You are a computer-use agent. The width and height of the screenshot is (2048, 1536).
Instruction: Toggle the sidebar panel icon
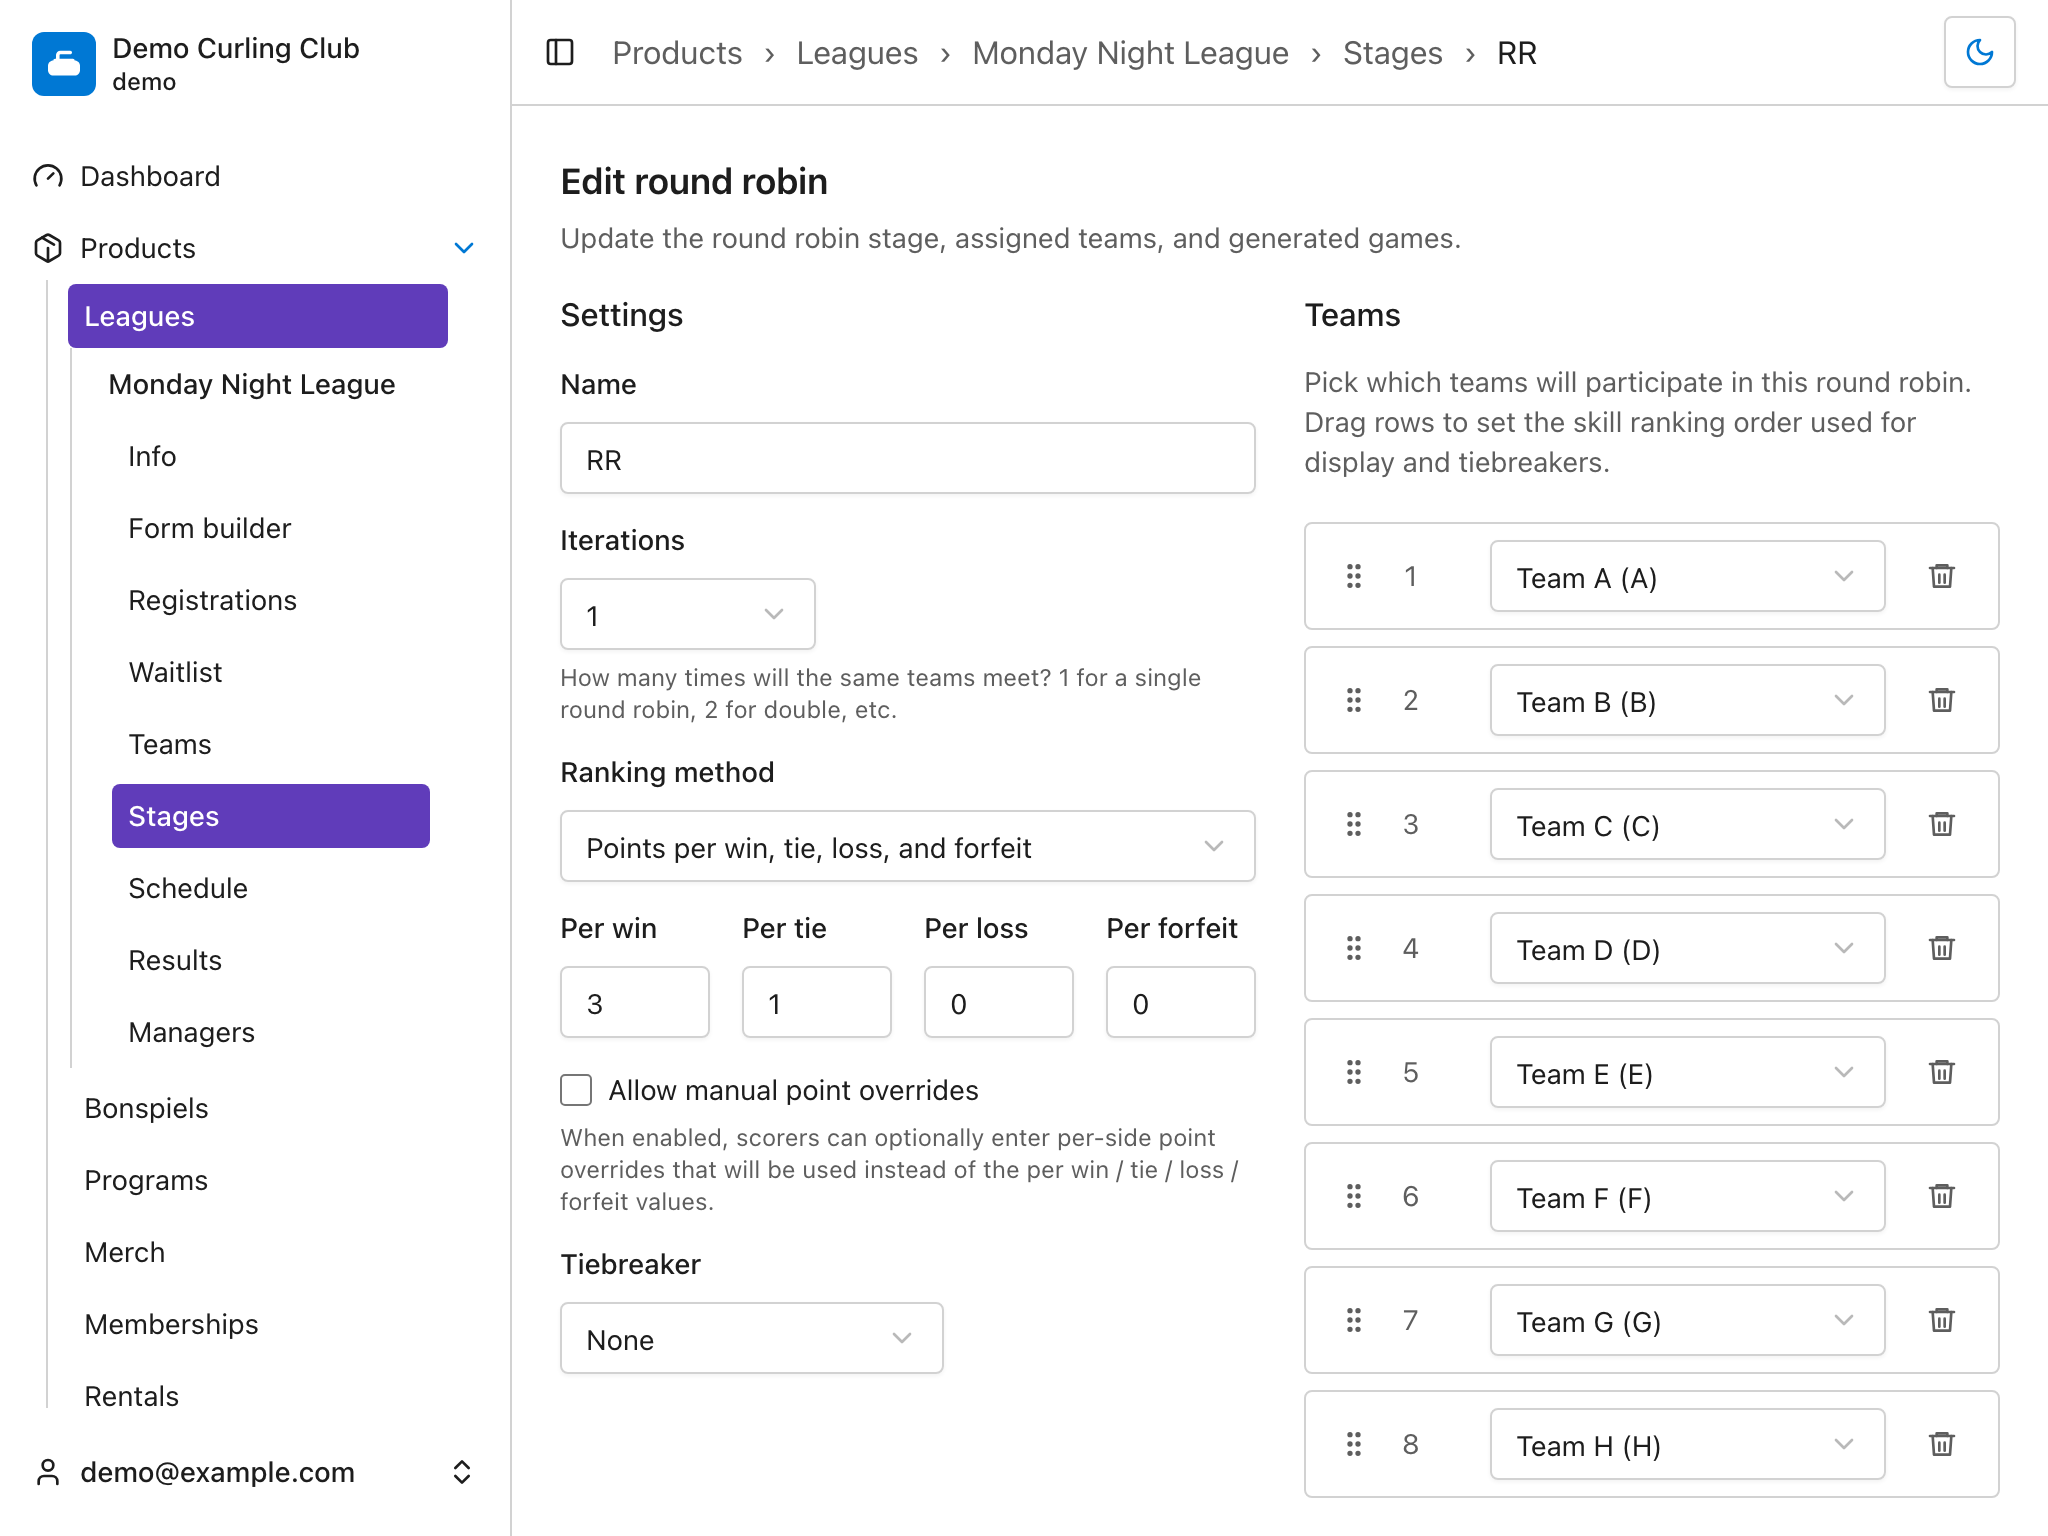560,52
